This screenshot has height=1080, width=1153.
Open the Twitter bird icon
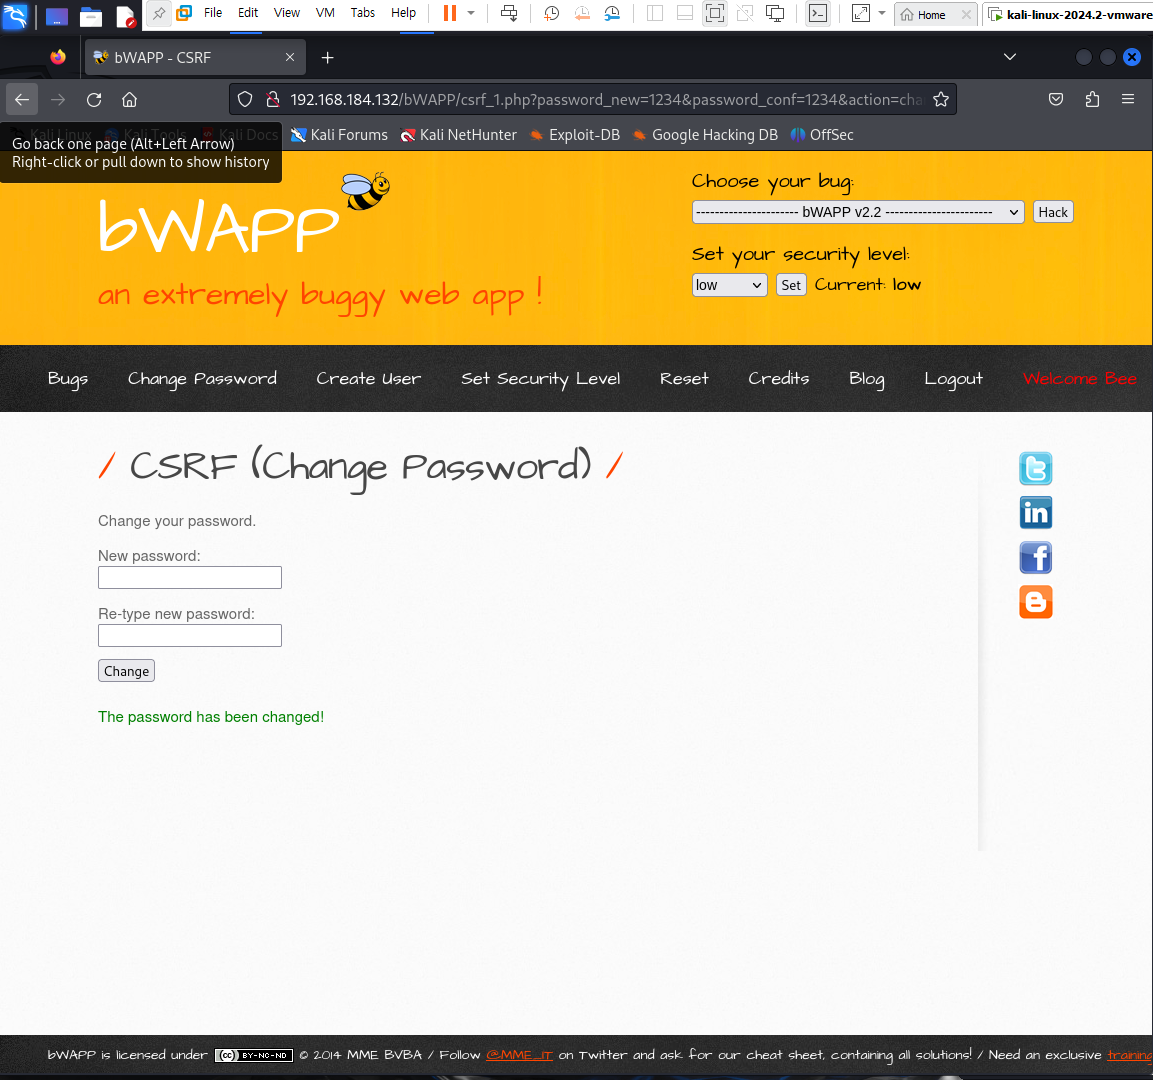pos(1035,468)
